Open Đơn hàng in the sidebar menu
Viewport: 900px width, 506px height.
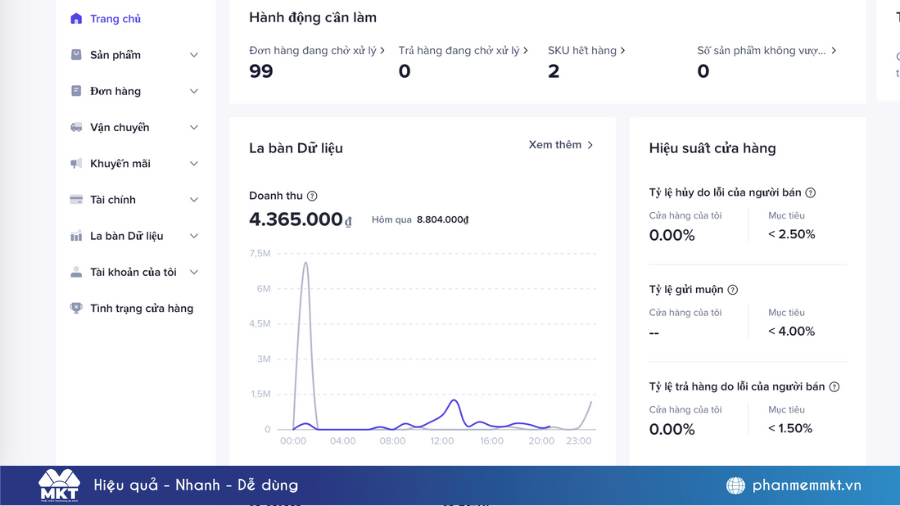tap(115, 91)
